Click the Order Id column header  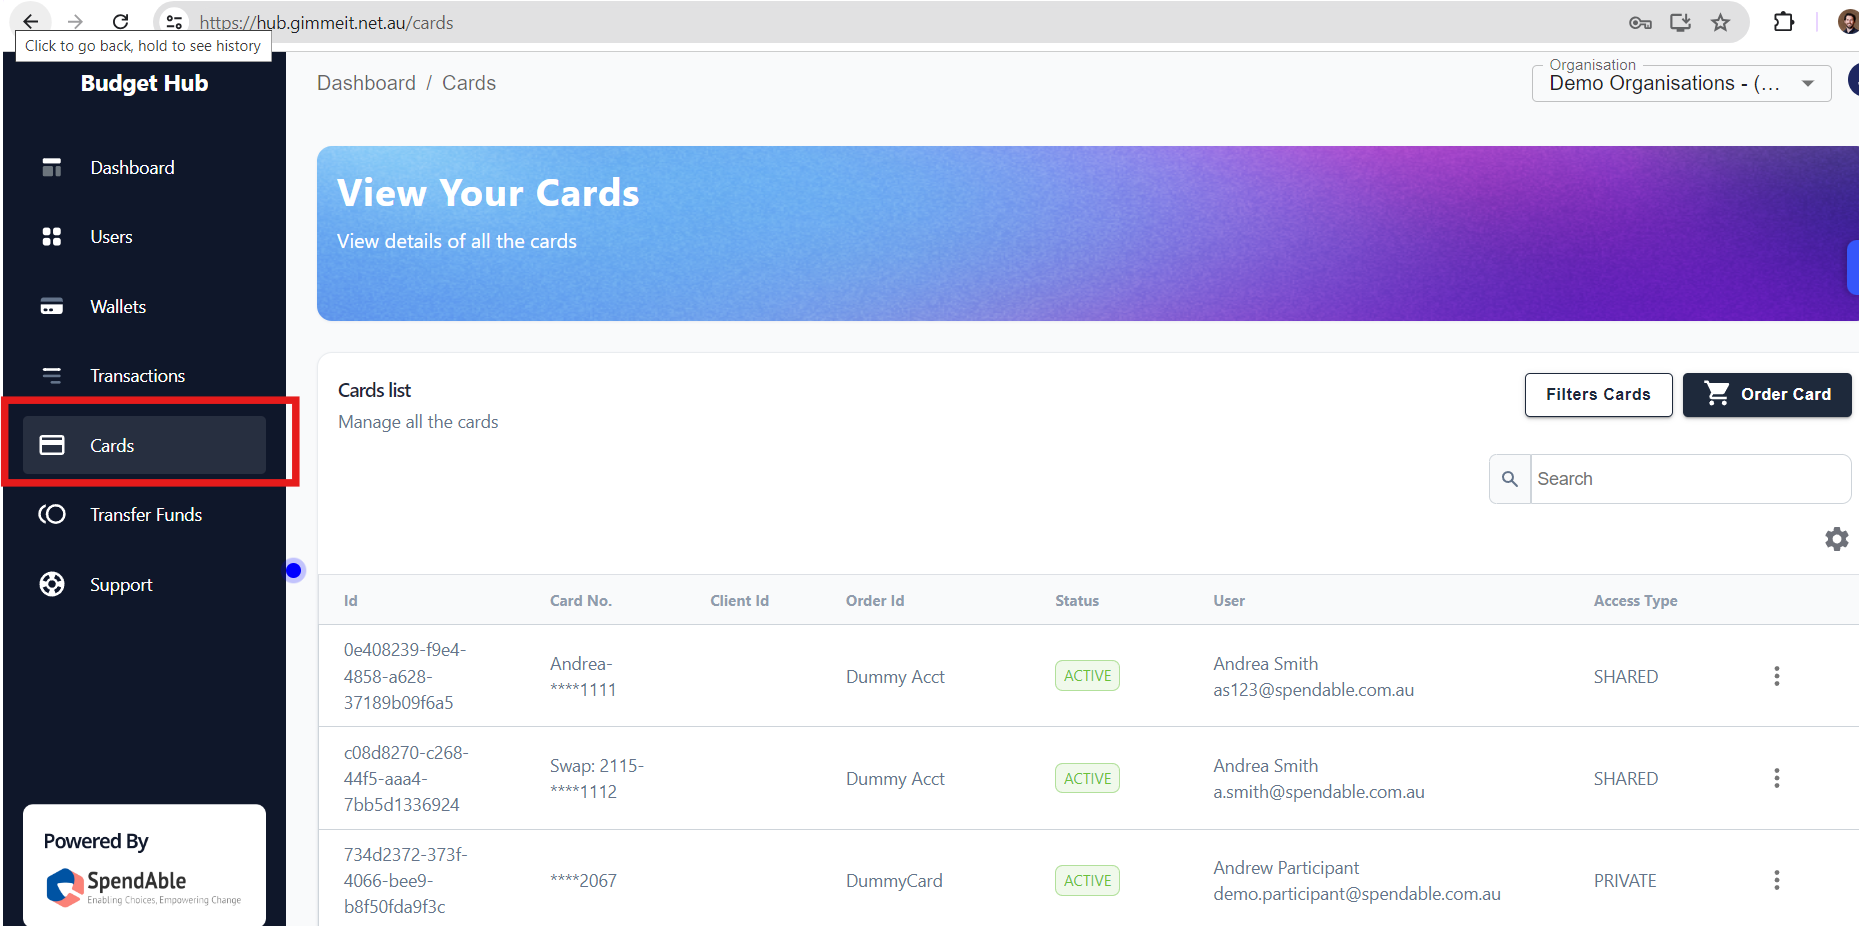875,601
